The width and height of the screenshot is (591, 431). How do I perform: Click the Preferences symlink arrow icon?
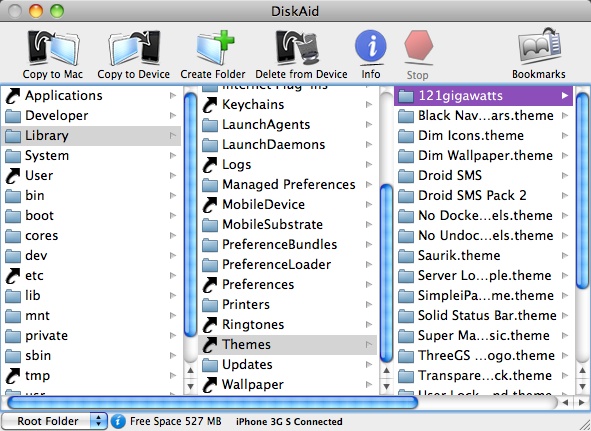click(x=210, y=285)
